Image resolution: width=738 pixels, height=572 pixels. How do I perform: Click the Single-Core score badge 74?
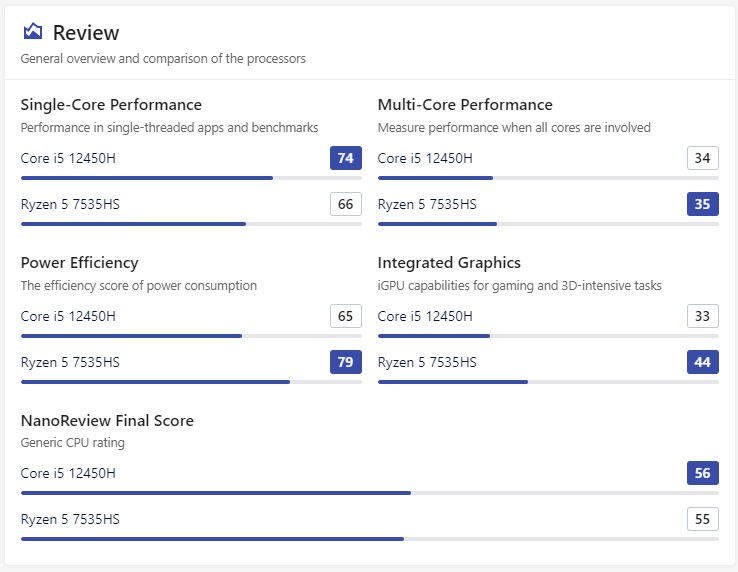(x=346, y=158)
